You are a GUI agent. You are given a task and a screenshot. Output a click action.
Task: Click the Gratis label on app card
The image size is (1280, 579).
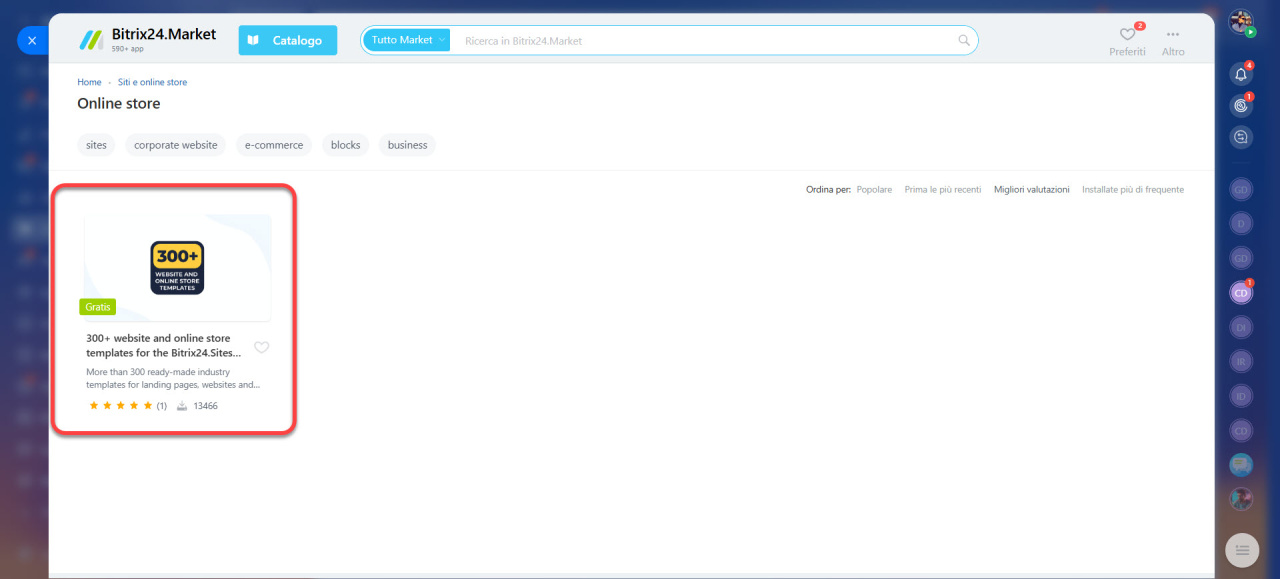click(98, 307)
